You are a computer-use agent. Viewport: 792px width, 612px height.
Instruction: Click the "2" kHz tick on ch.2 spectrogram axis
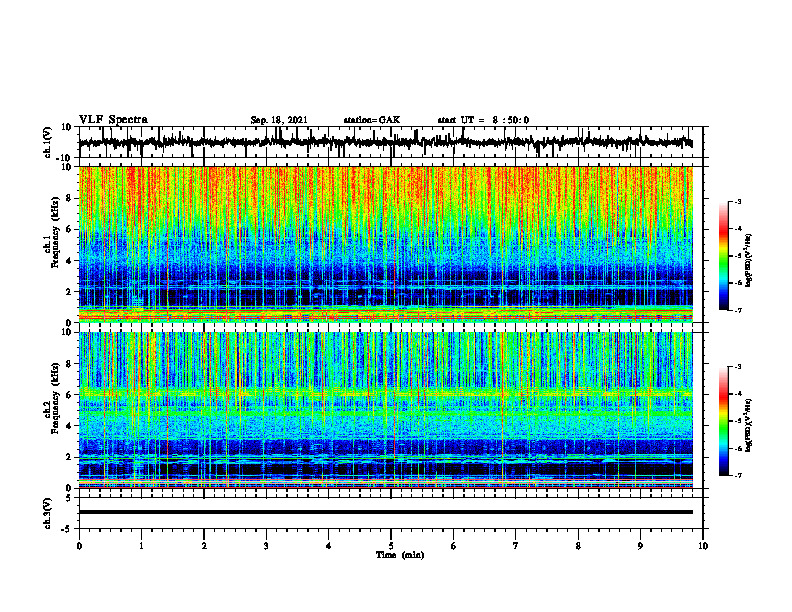[69, 457]
